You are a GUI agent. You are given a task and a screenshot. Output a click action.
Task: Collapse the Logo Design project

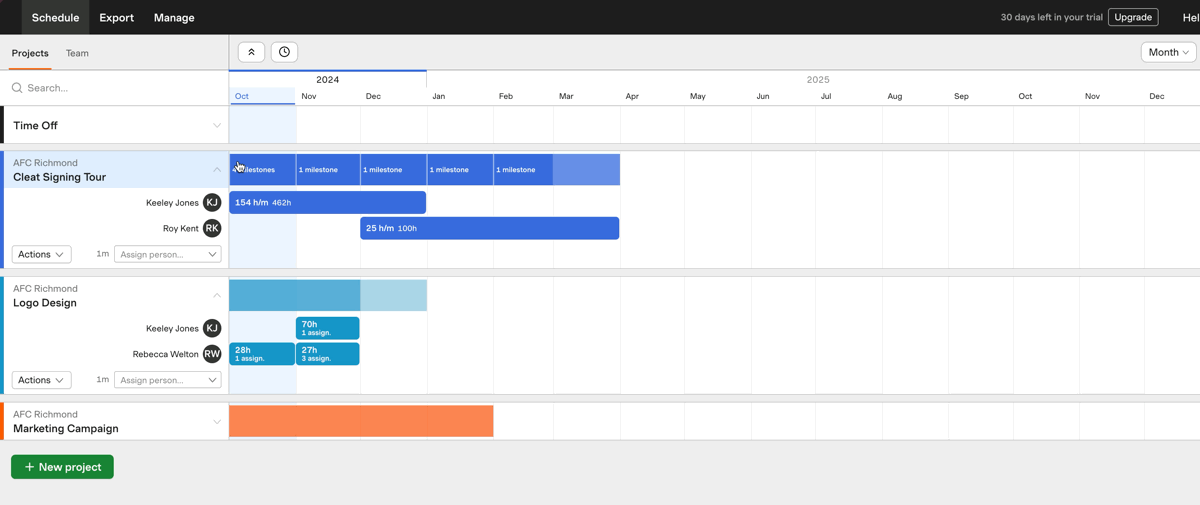[217, 296]
